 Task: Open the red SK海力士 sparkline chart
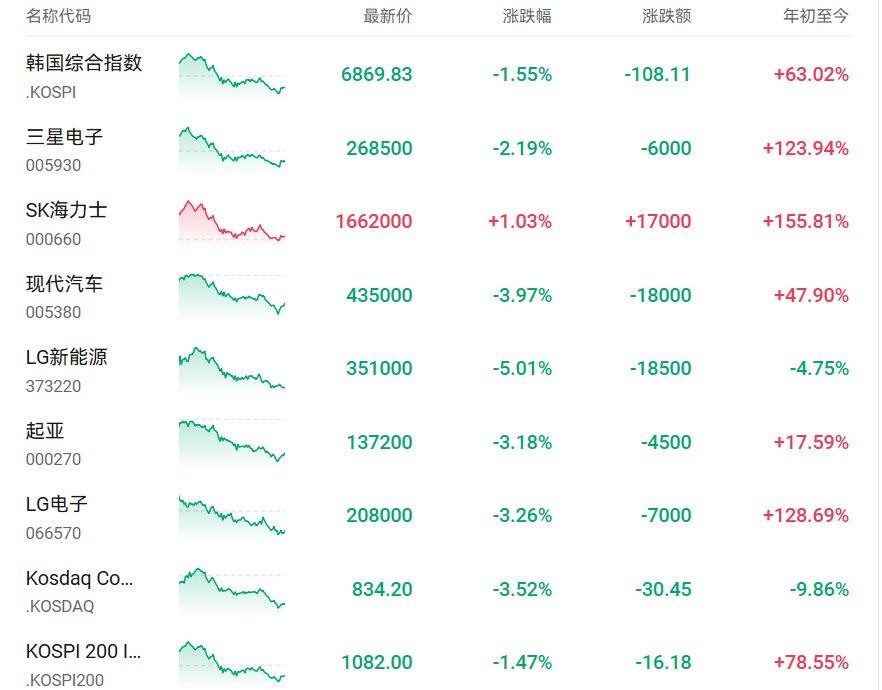pos(232,222)
